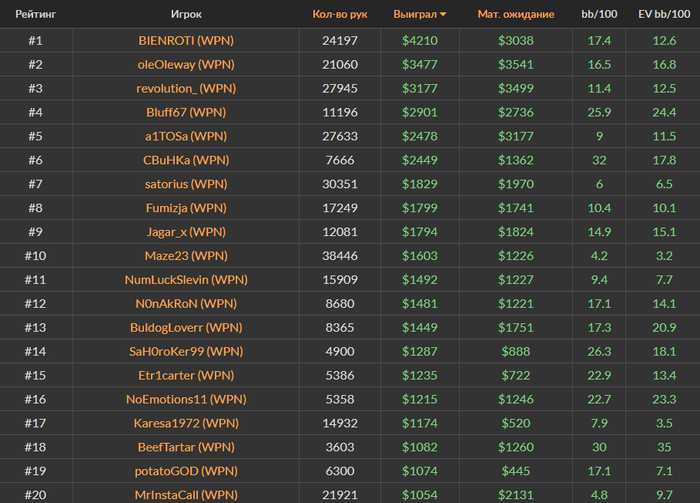Select winnings value $1287
This screenshot has width=700, height=503.
(x=420, y=352)
